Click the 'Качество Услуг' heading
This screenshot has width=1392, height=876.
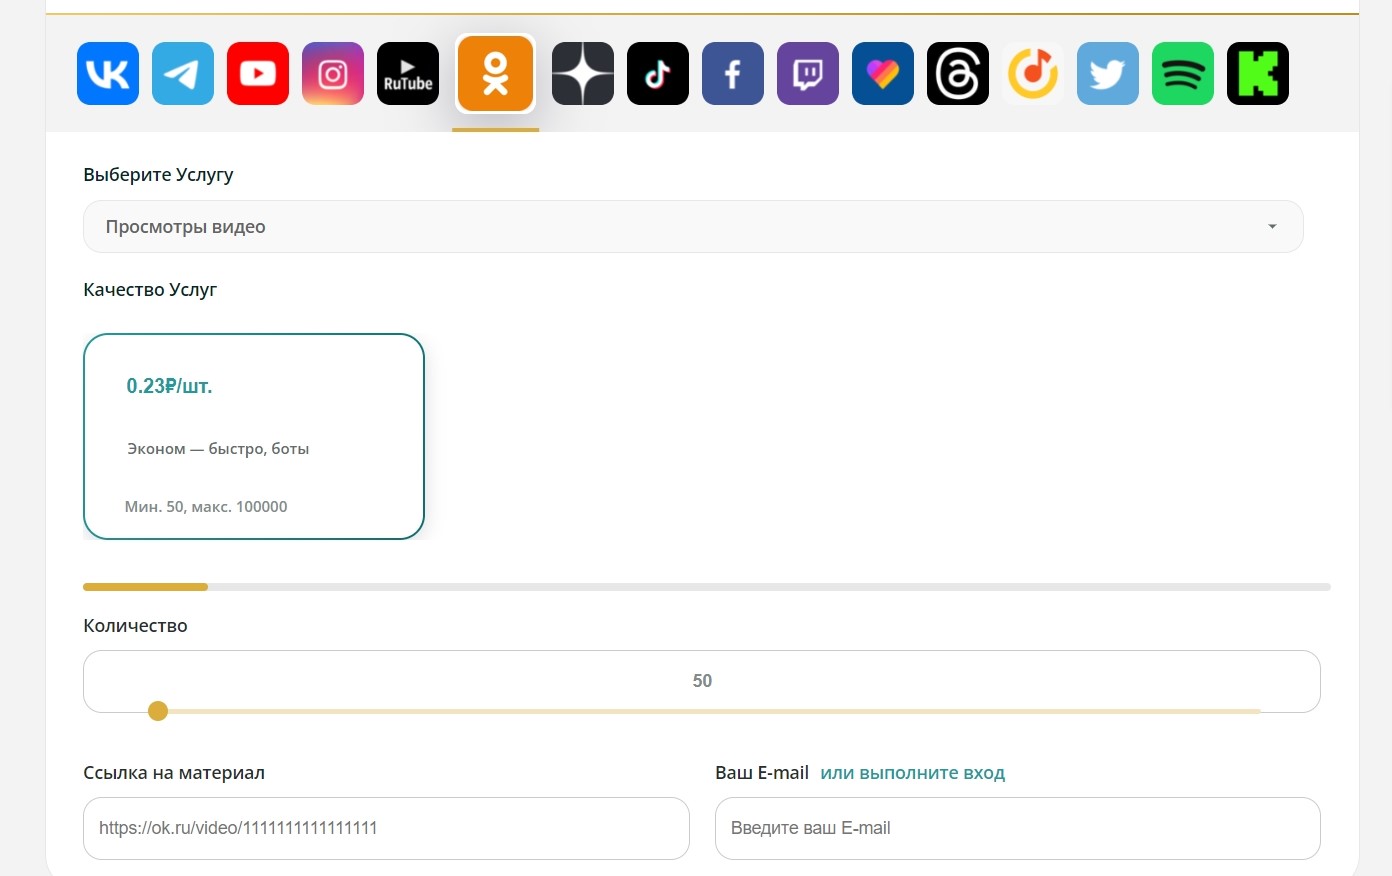pyautogui.click(x=150, y=290)
